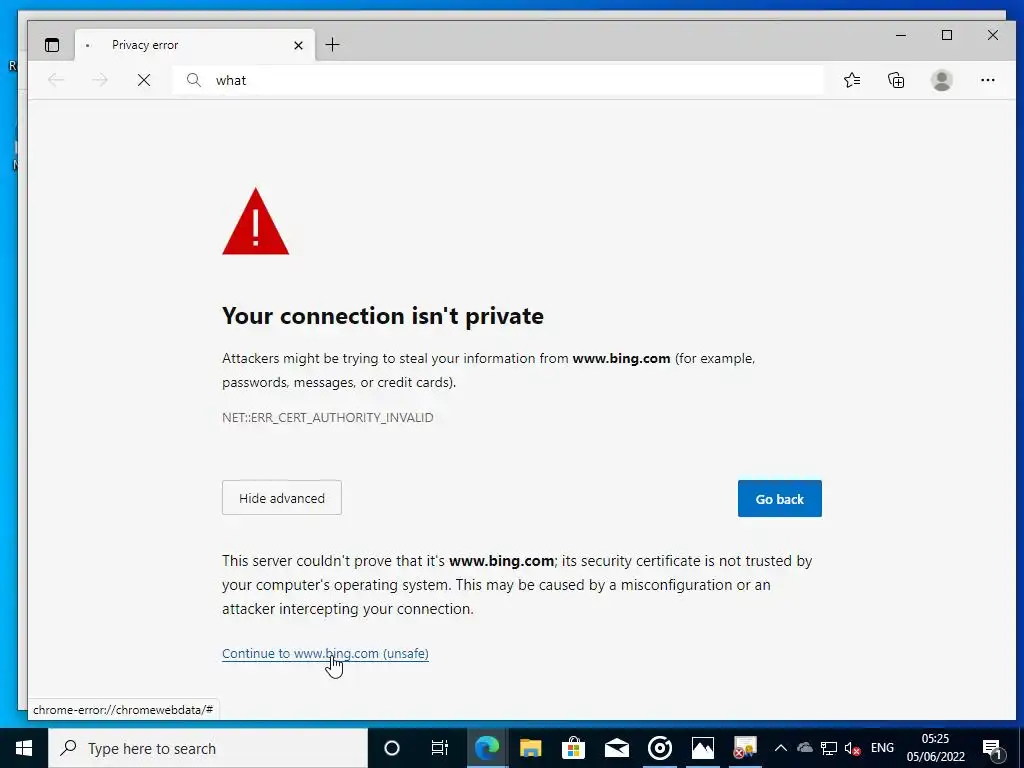This screenshot has width=1024, height=768.
Task: Click the OneDrive cloud tray icon
Action: [805, 748]
